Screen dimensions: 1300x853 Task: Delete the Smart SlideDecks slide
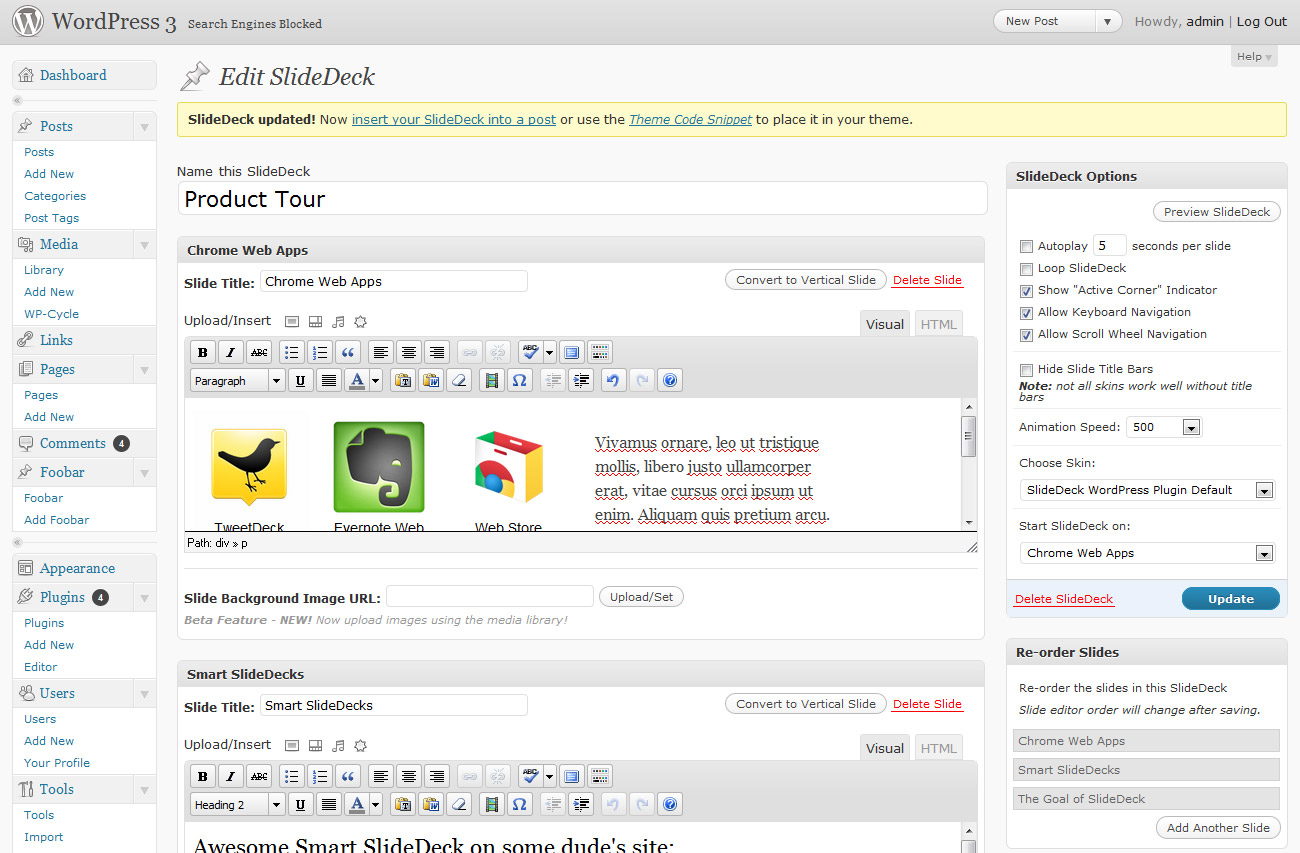927,704
